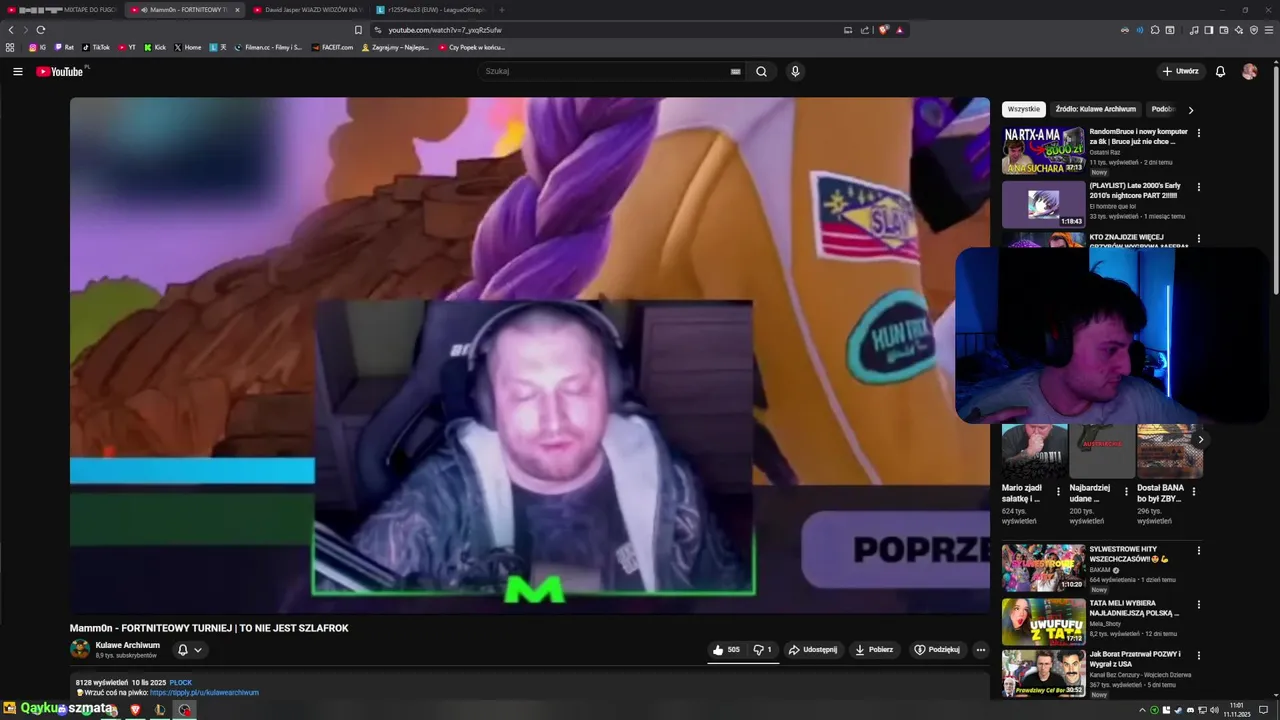Reload the page with refresh icon

point(40,30)
